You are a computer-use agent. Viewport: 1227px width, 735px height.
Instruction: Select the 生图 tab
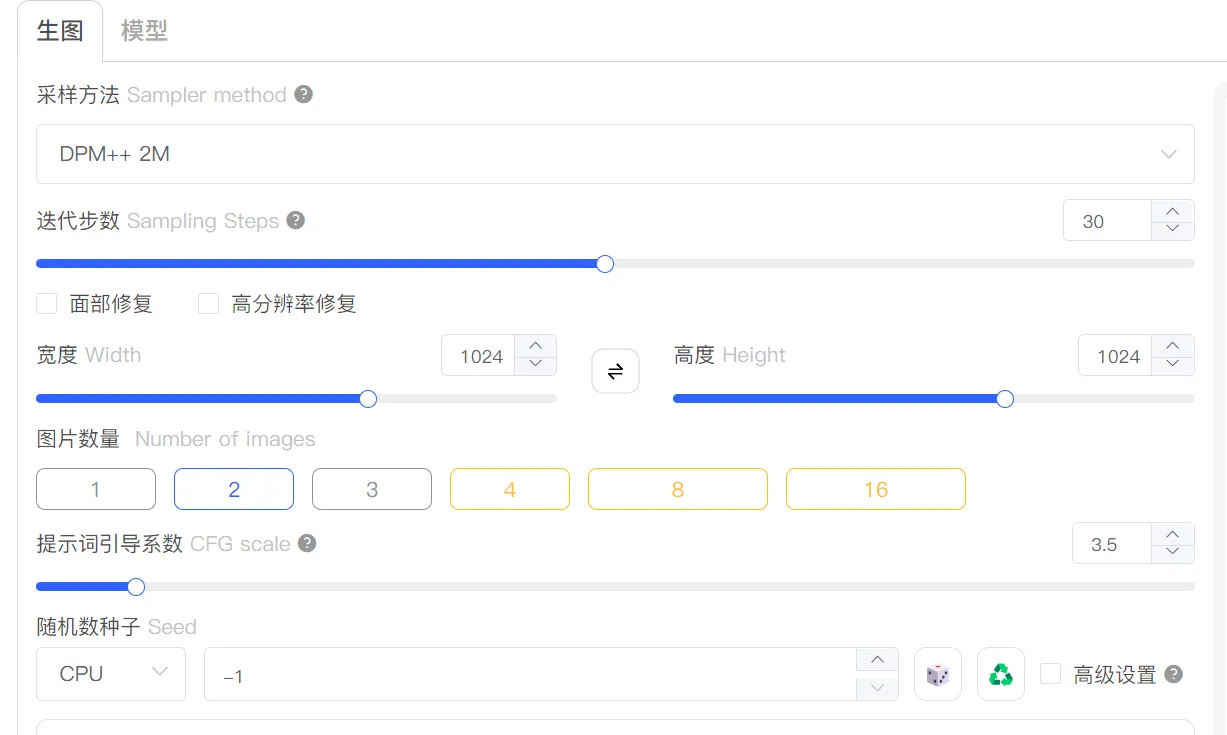coord(60,31)
